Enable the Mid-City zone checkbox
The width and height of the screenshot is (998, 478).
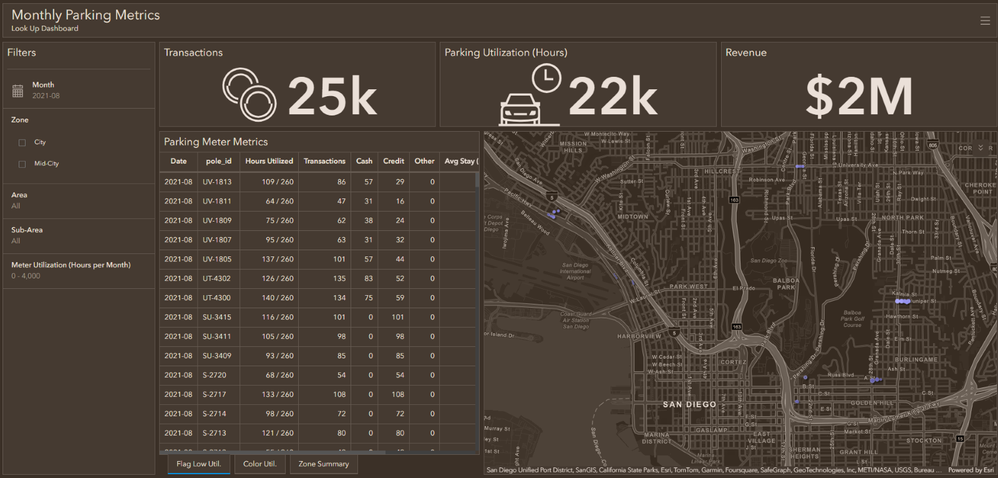(22, 164)
